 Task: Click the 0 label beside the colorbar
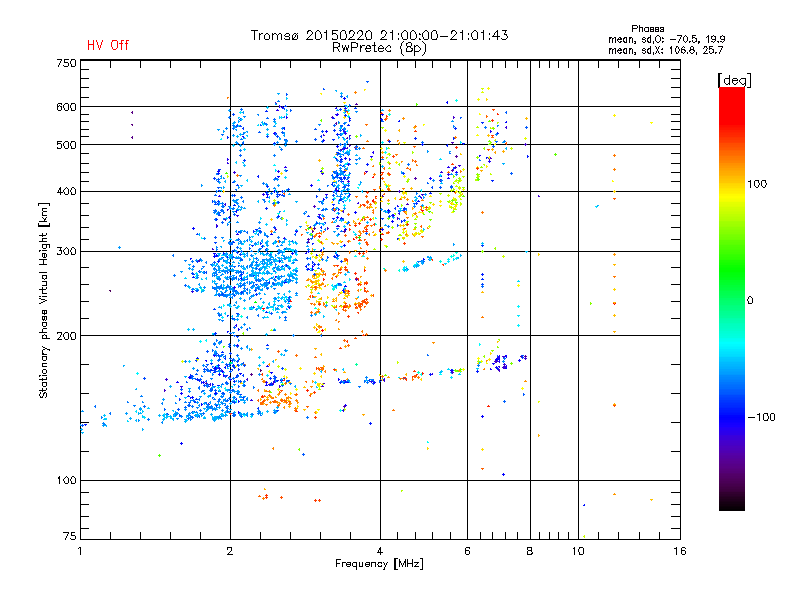click(760, 300)
